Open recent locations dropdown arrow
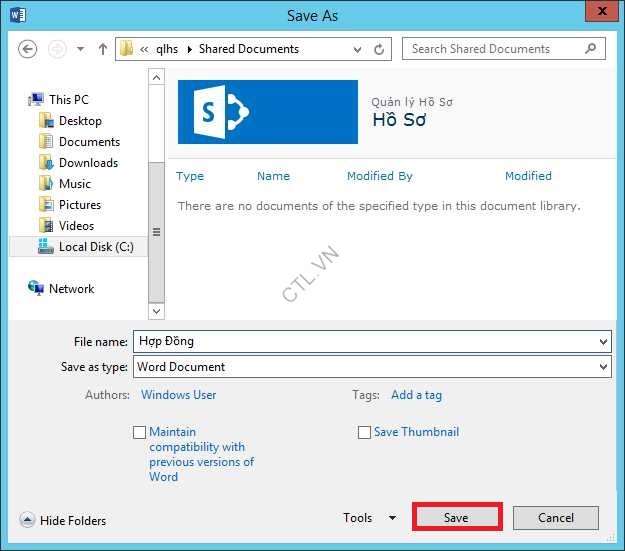Viewport: 625px width, 551px height. (81, 49)
